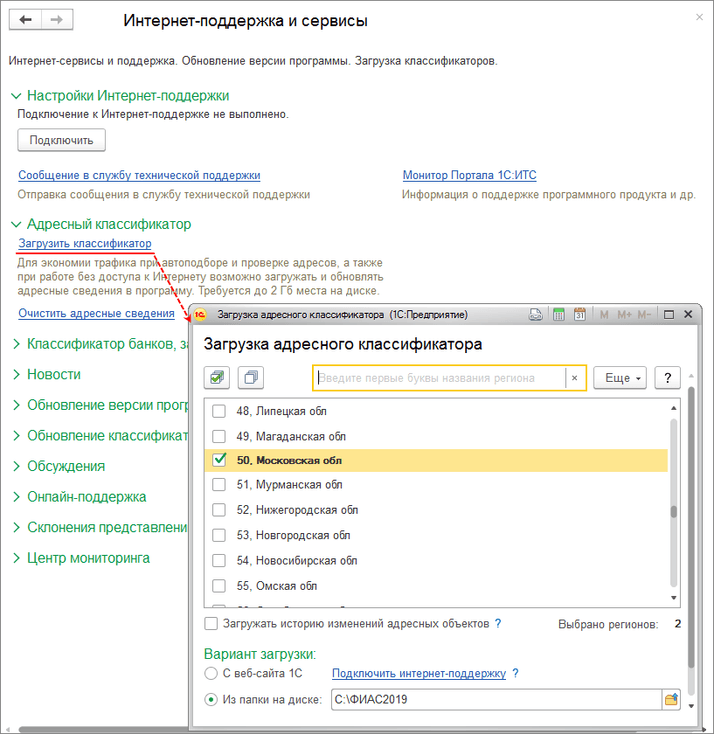Expand the Новости section
This screenshot has height=734, width=714.
pos(16,374)
